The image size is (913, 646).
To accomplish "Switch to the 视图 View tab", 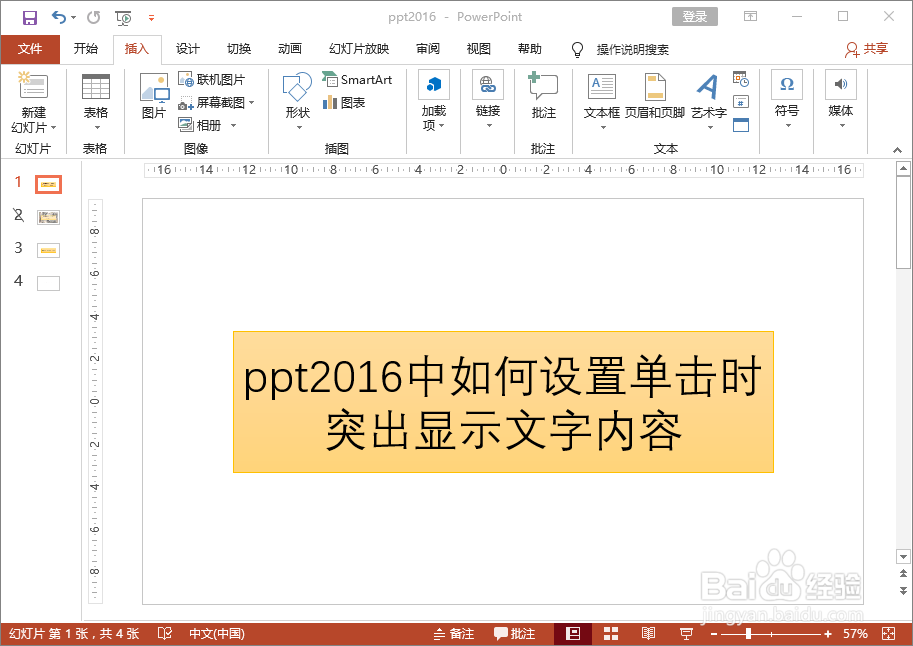I will [x=479, y=49].
